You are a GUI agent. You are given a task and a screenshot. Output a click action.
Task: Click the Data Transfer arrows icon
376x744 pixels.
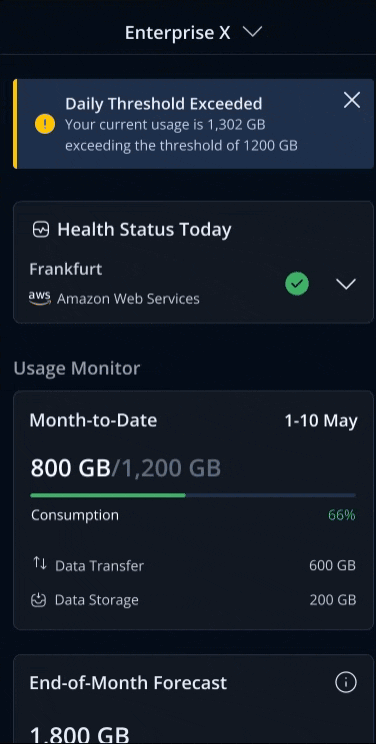[39, 564]
